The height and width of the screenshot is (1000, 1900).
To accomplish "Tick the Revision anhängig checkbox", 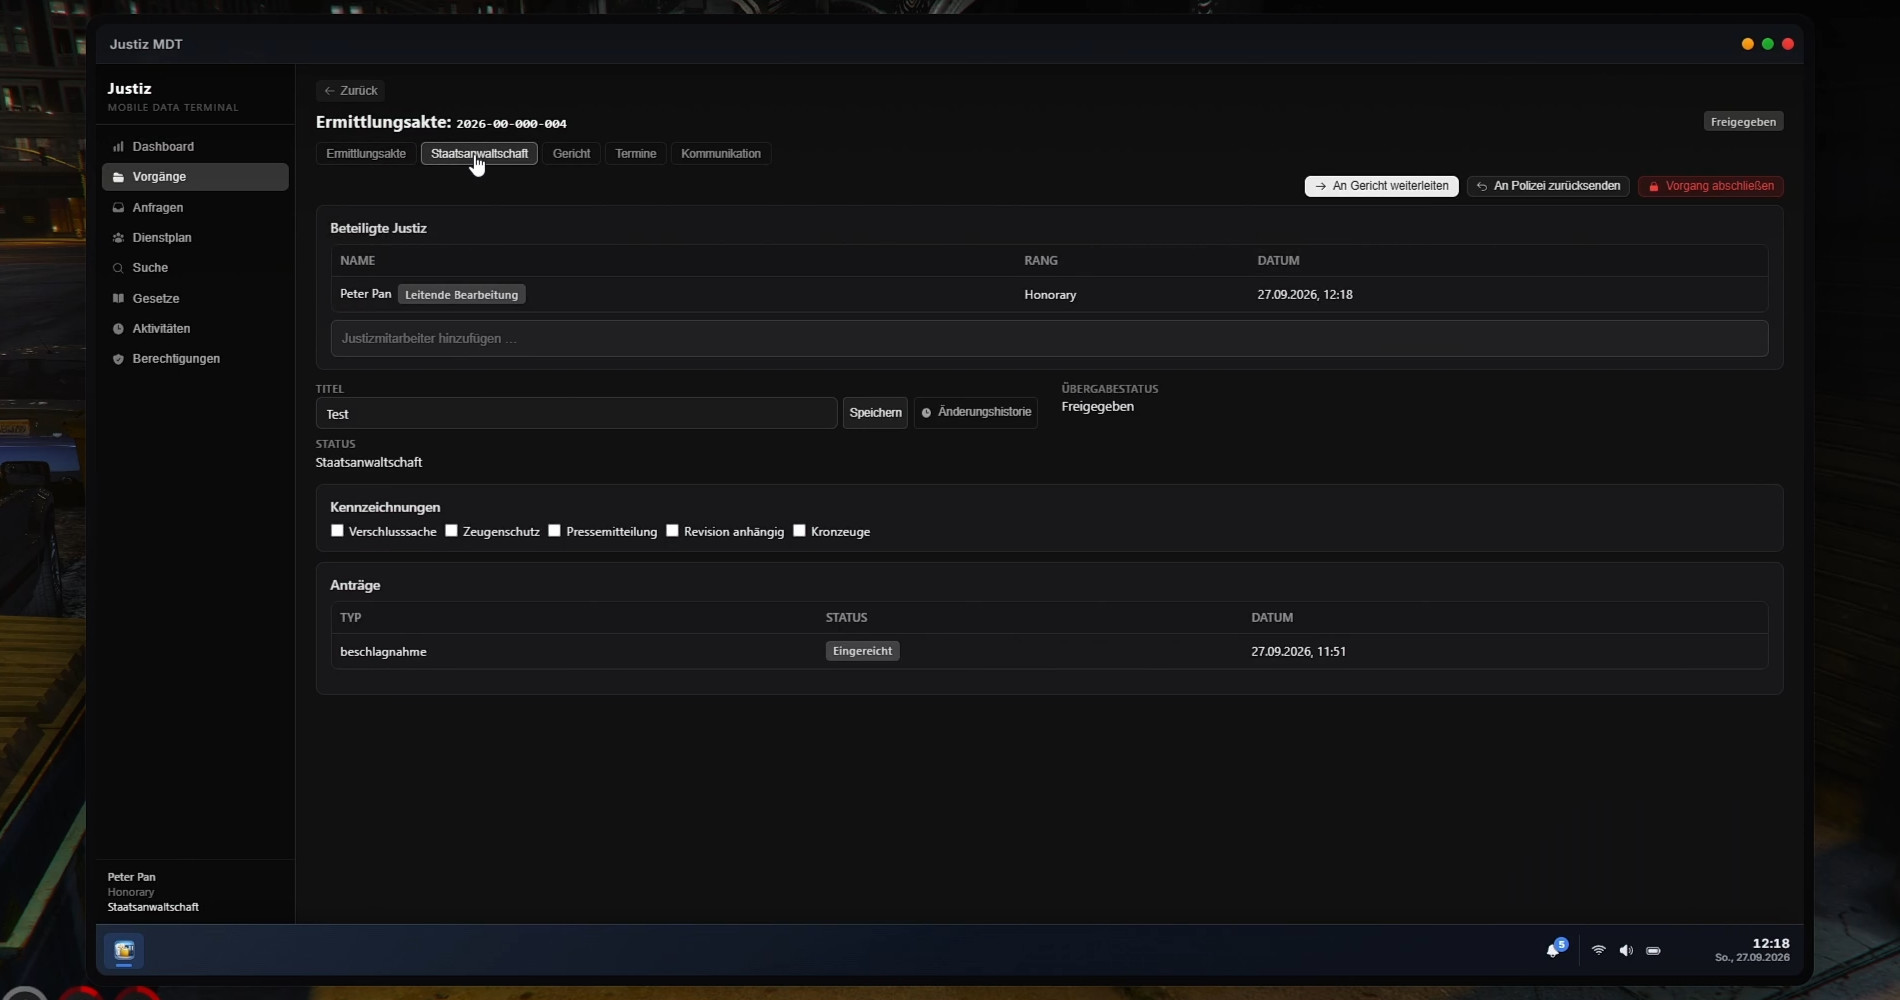I will 672,531.
